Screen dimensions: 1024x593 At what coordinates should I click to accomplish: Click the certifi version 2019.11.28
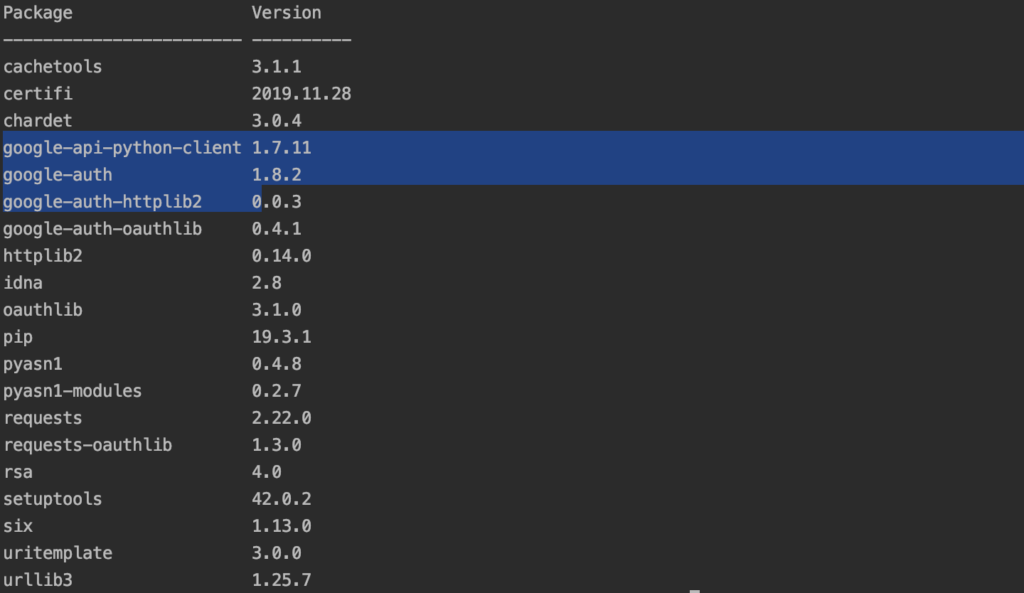301,93
